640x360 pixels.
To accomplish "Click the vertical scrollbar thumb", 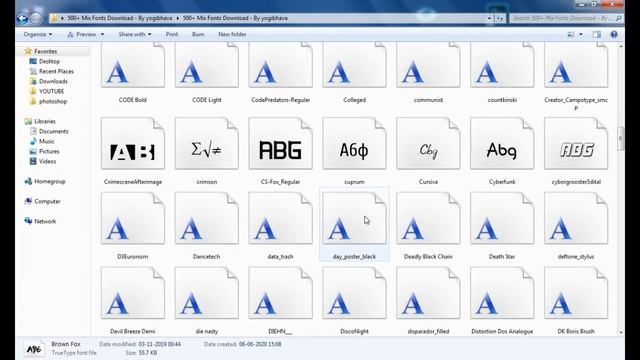I will 621,139.
